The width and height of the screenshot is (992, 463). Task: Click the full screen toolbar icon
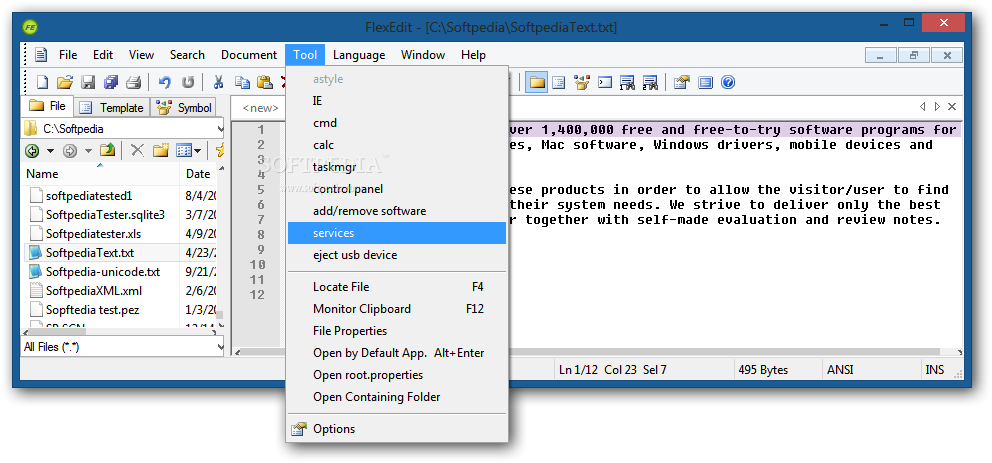[x=705, y=82]
